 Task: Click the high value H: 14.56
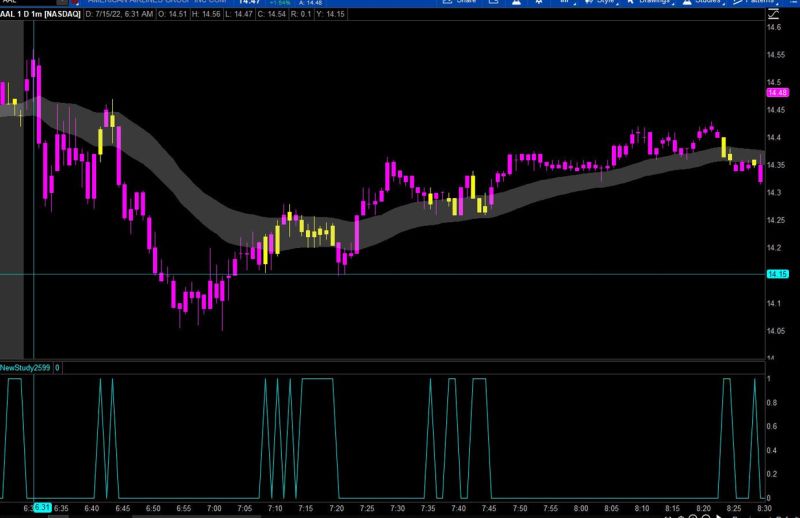206,14
